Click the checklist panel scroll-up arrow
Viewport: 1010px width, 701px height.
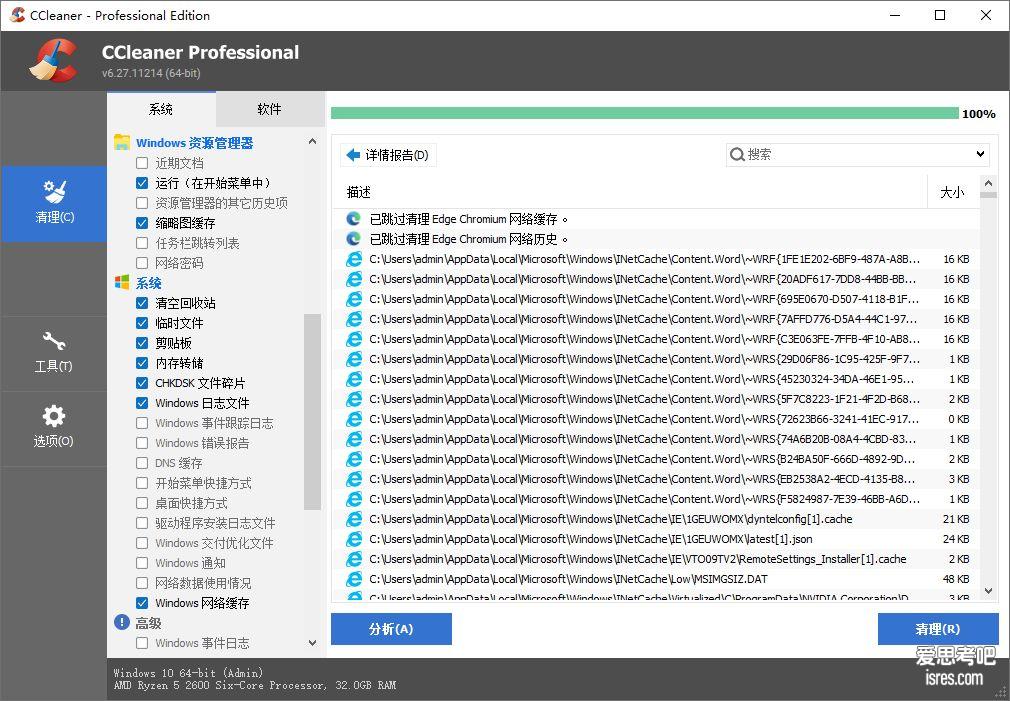(312, 141)
